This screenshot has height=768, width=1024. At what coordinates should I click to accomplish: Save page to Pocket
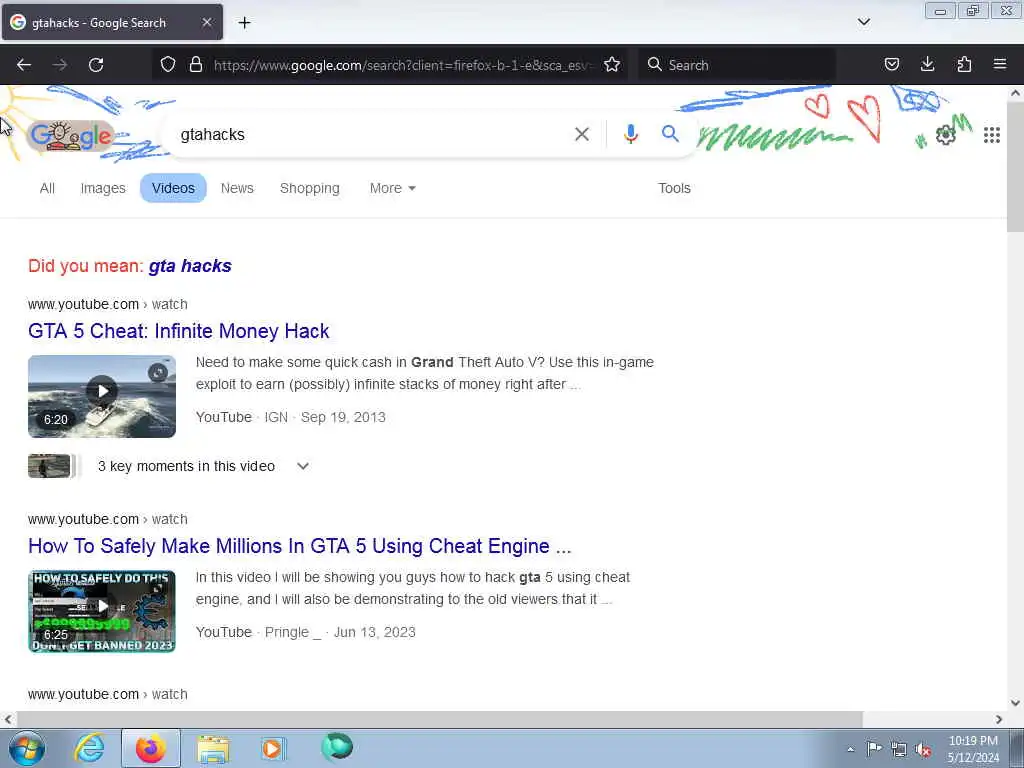click(891, 65)
